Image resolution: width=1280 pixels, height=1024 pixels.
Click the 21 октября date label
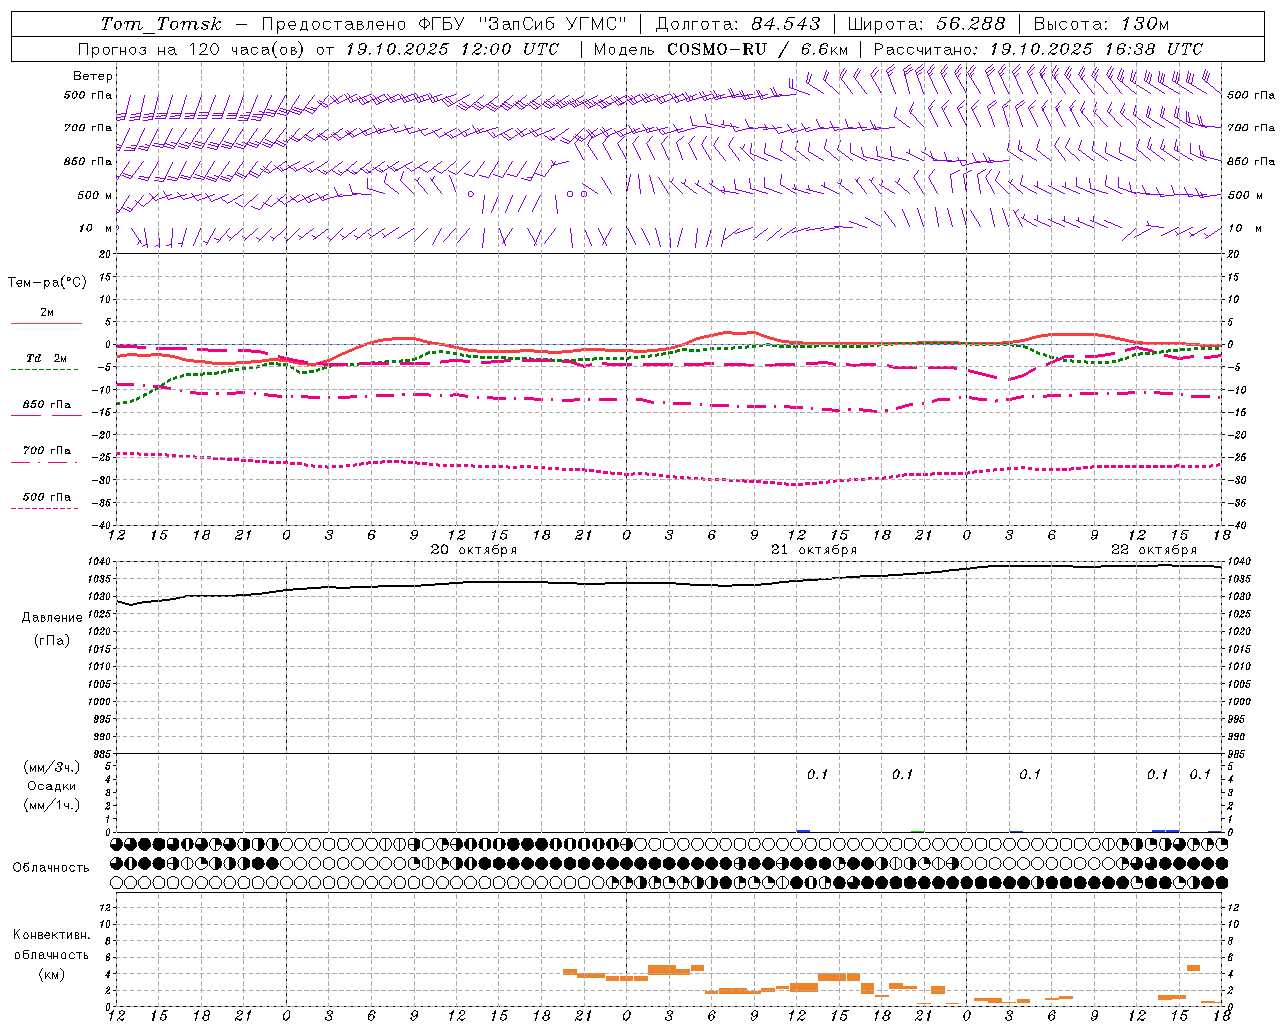pos(814,550)
